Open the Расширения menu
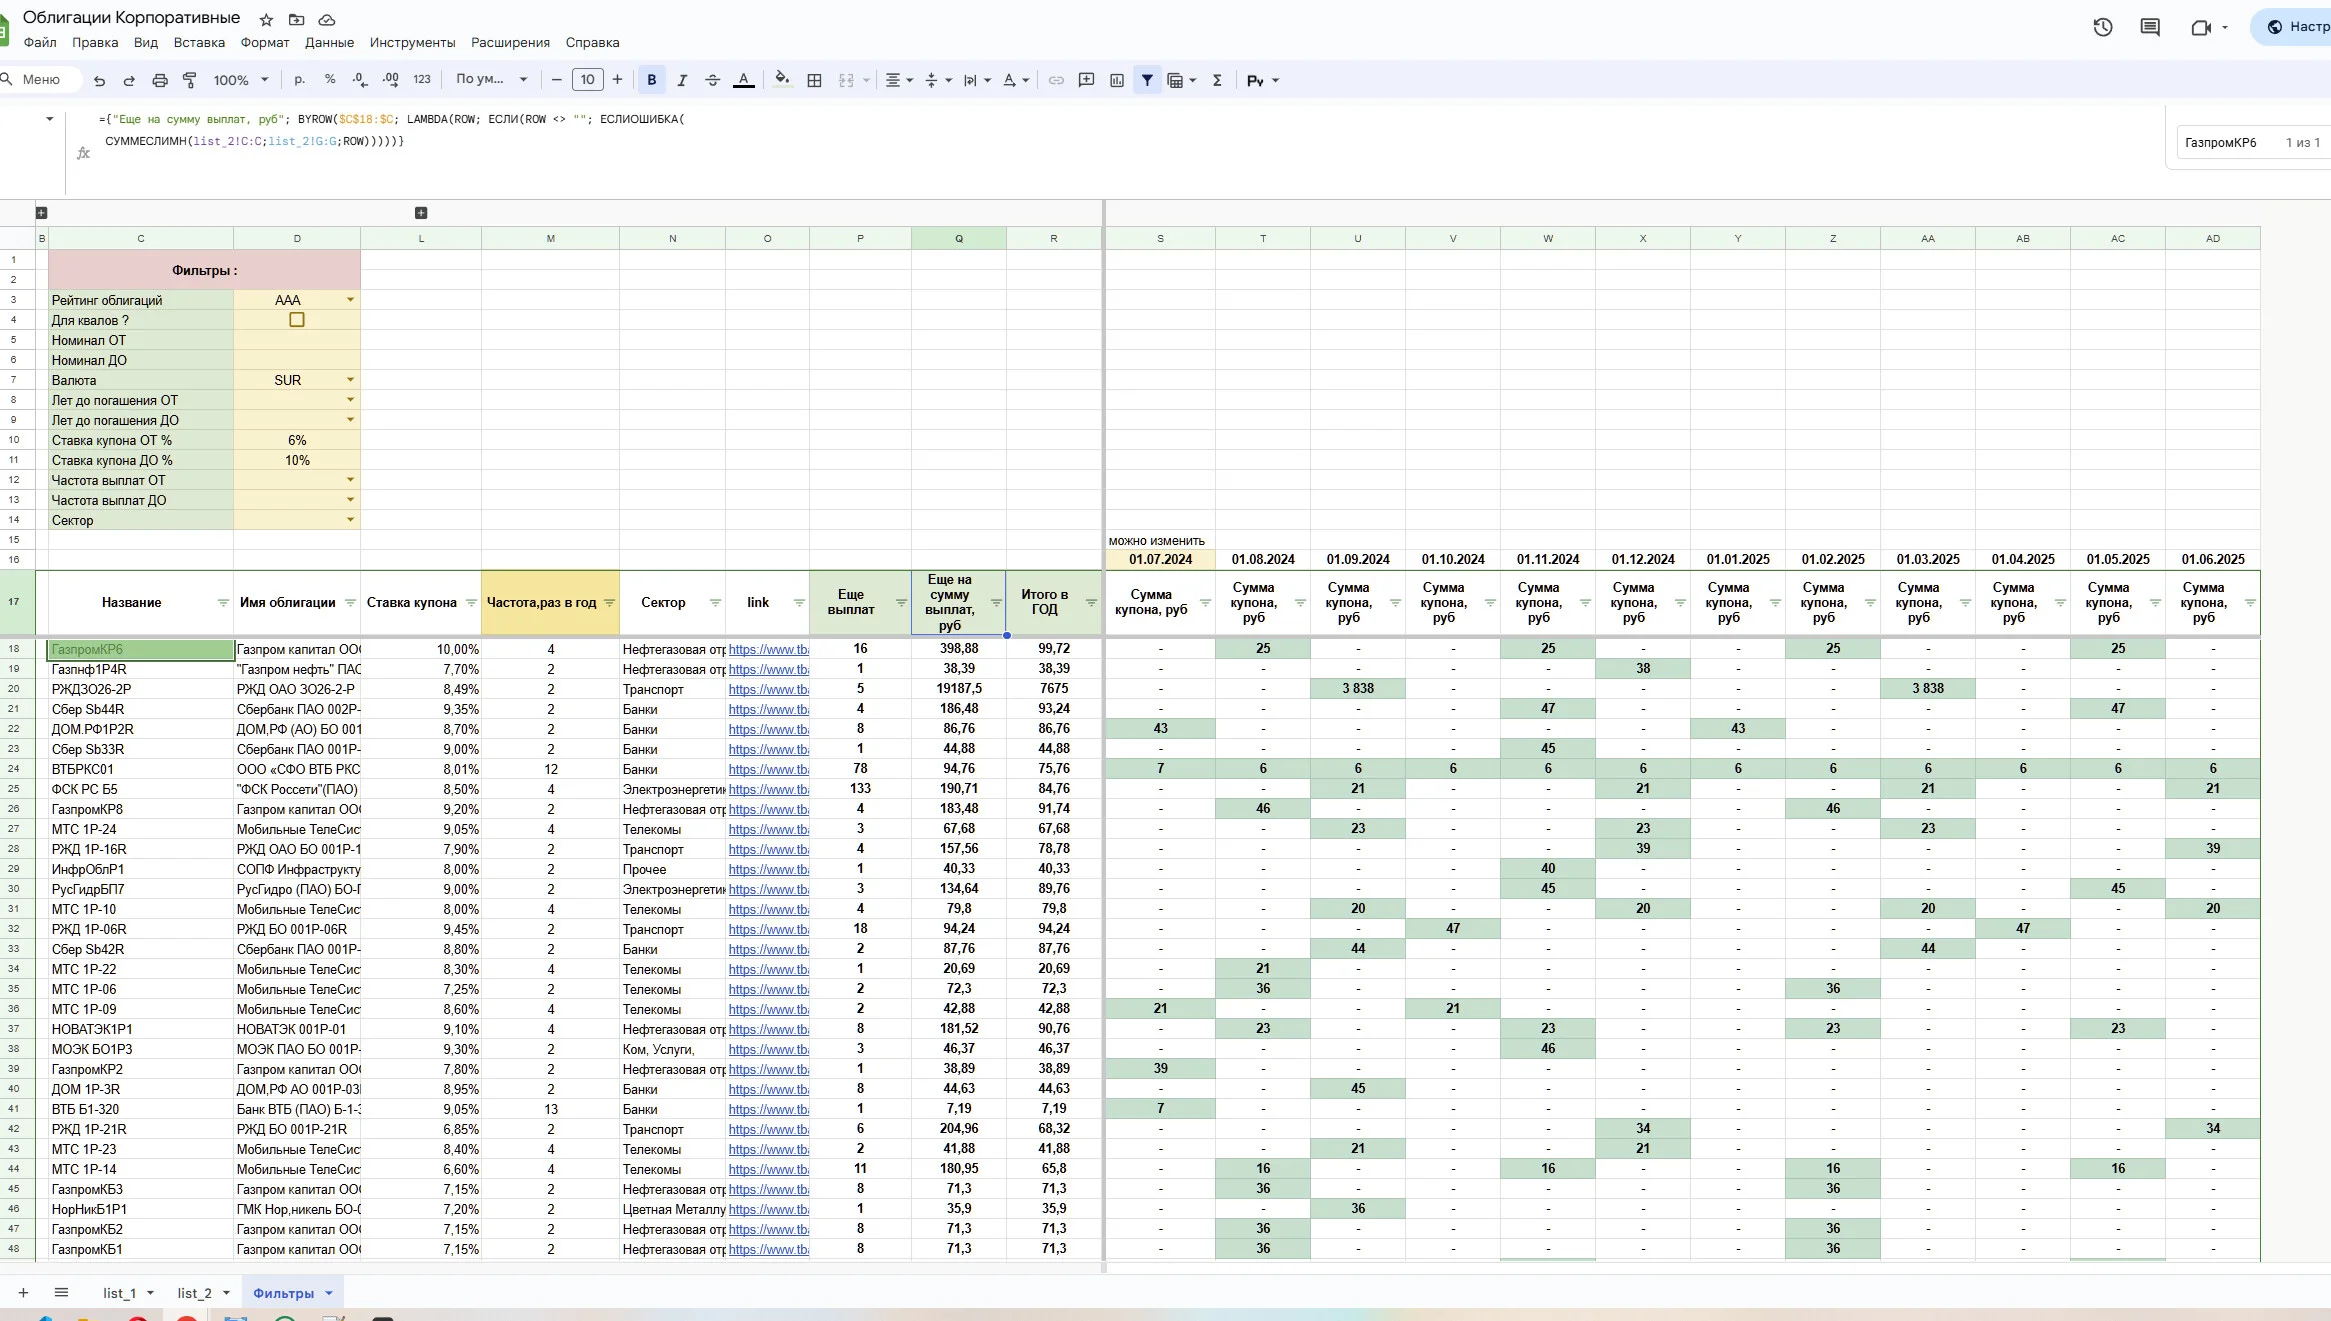 [x=511, y=43]
